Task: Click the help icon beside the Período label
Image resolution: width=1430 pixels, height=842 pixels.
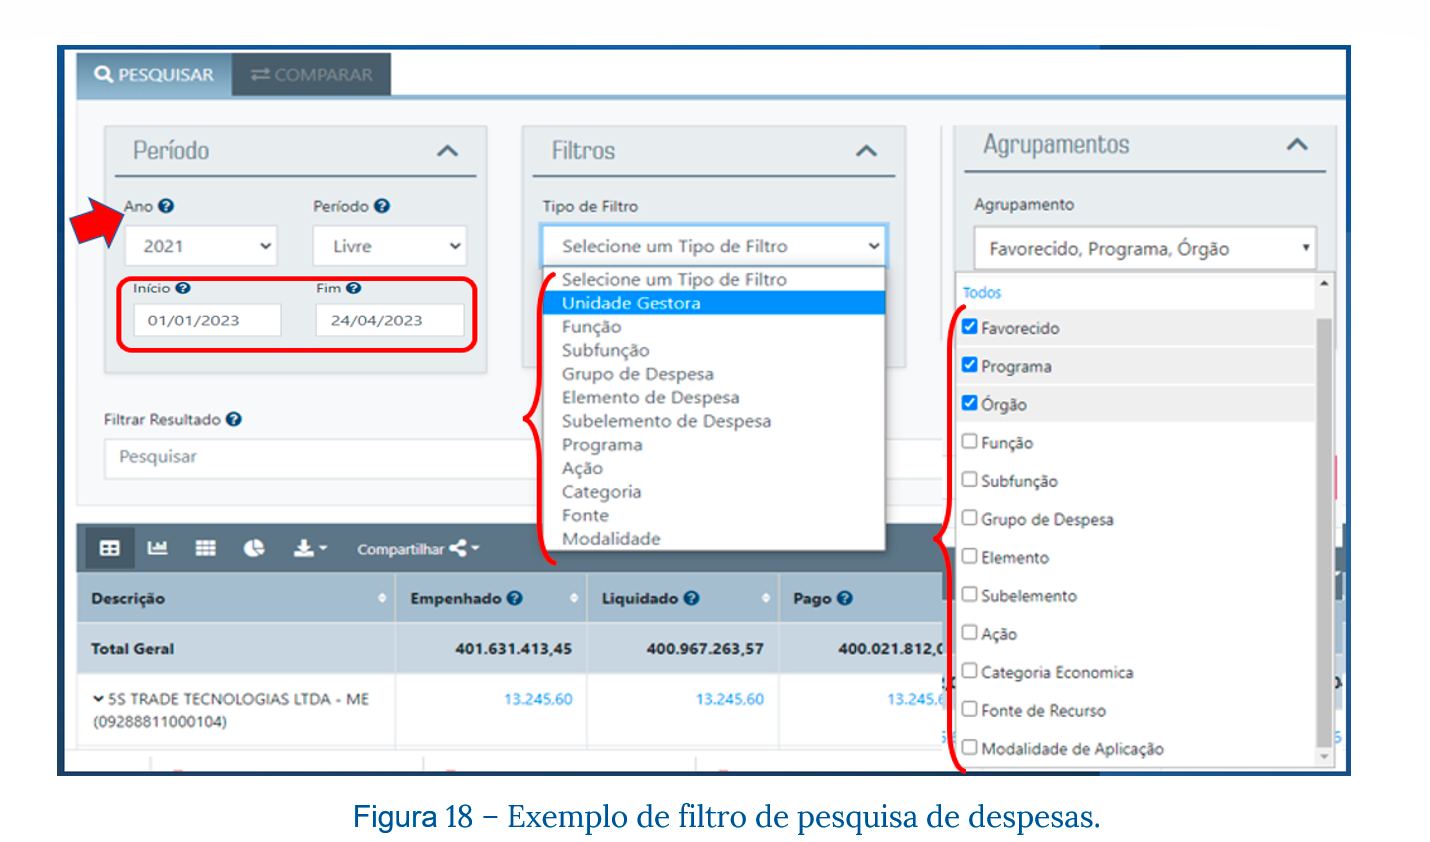Action: [382, 206]
